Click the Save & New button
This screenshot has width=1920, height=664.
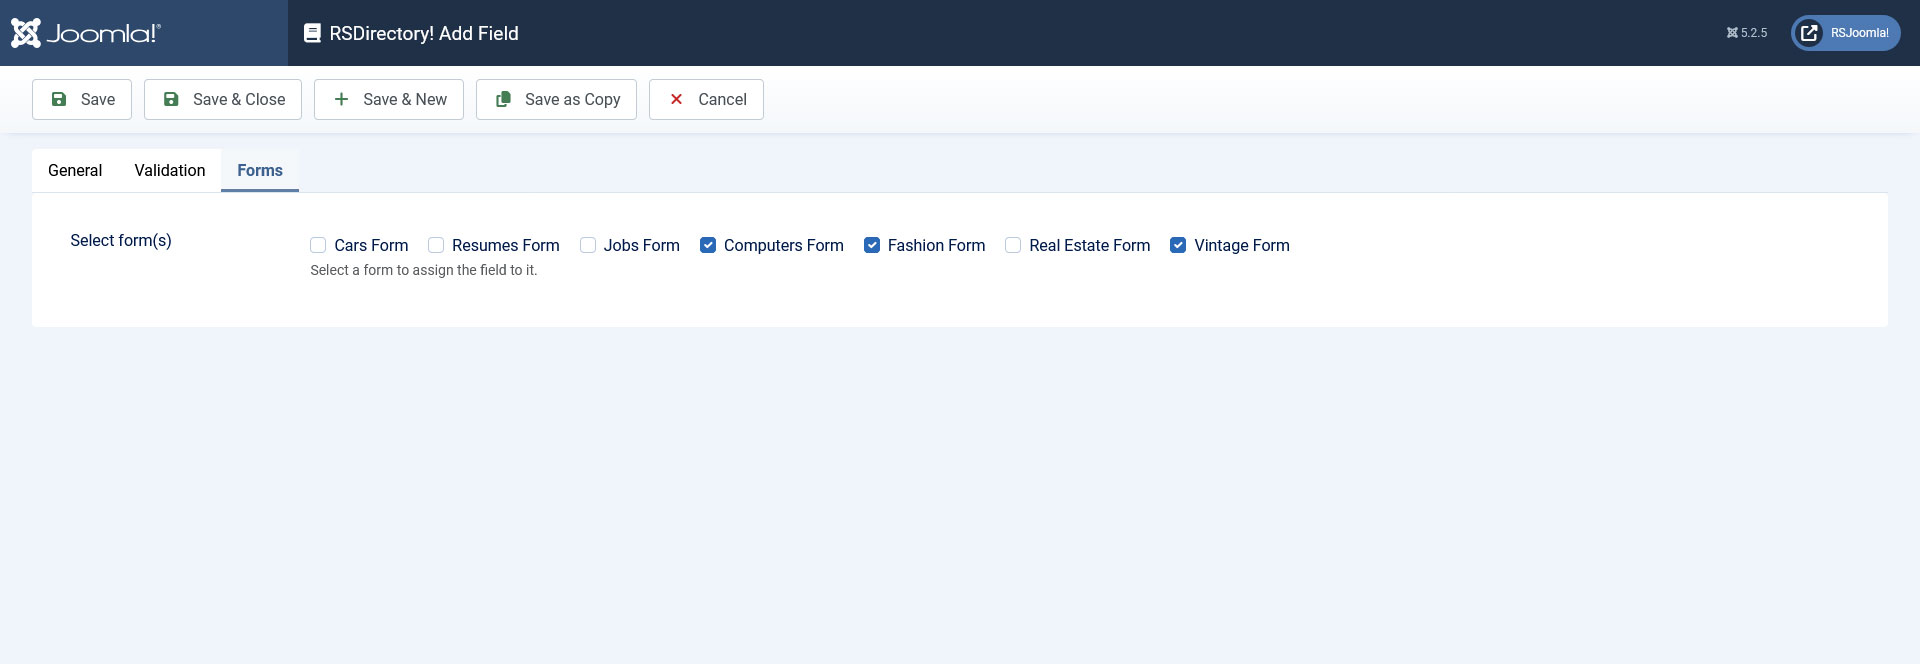[x=389, y=100]
